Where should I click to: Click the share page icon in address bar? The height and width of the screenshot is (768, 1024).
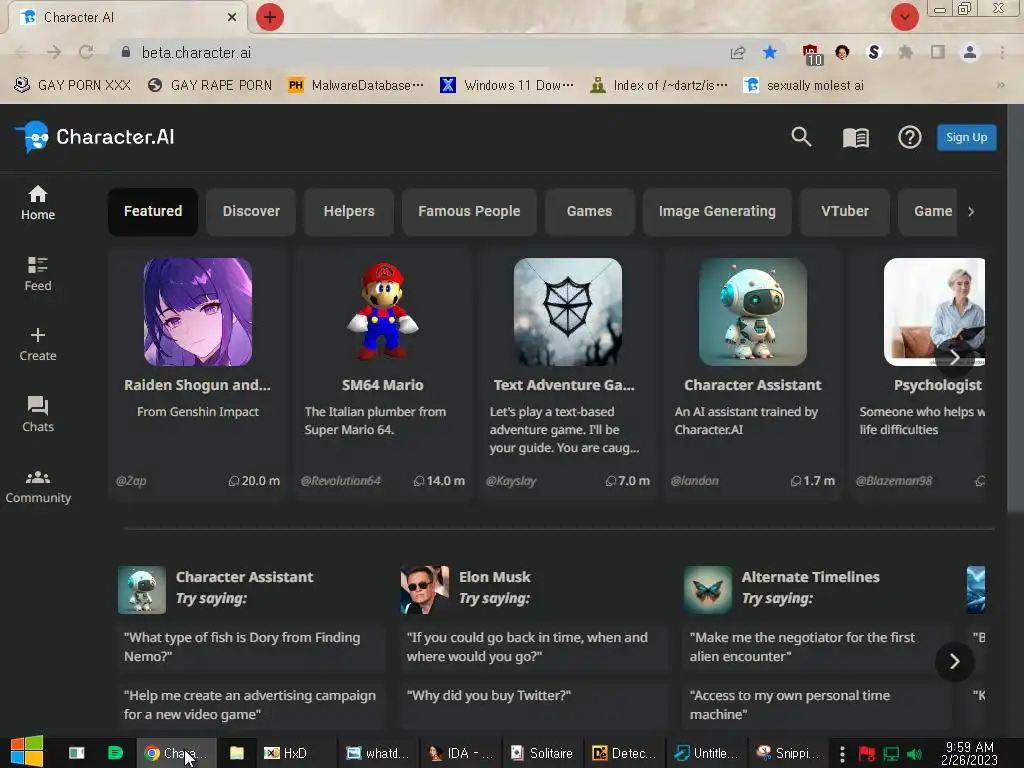[738, 52]
